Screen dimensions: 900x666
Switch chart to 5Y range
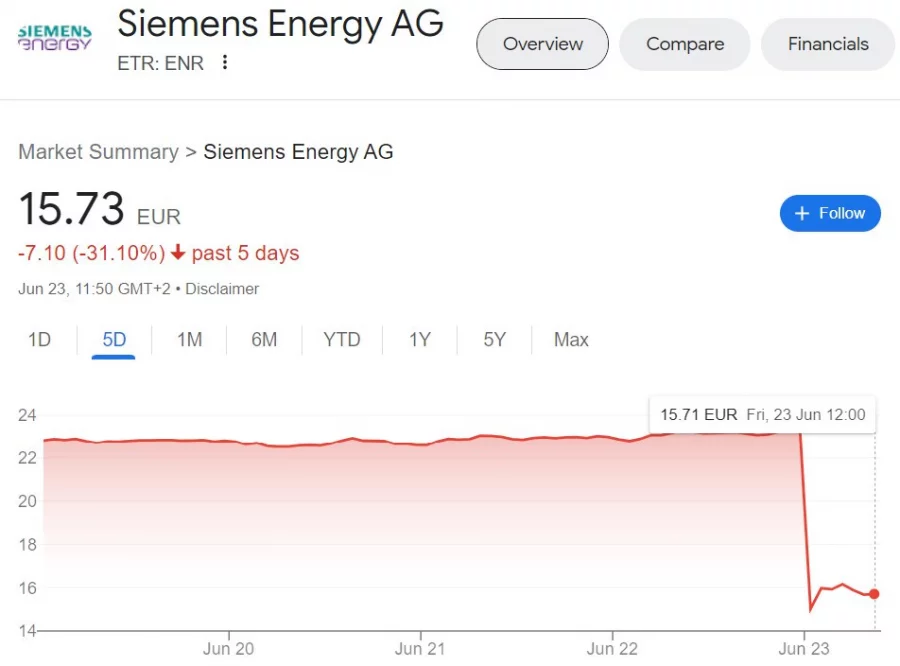494,340
